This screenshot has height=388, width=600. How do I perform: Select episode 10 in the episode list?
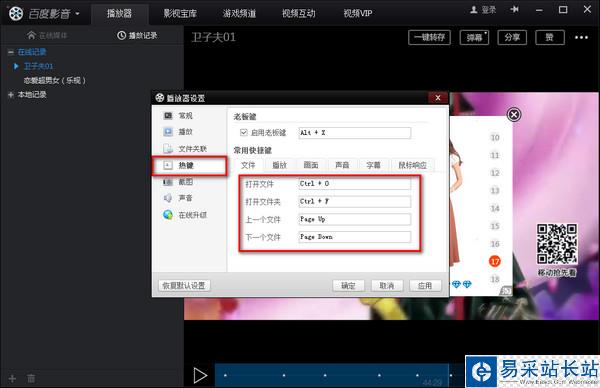tap(495, 137)
